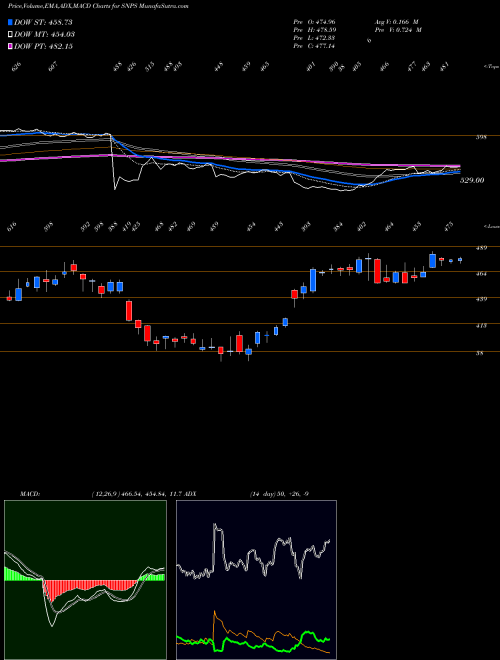This screenshot has width=500, height=660.
Task: Click the MACD: panel label
Action: (x=29, y=494)
